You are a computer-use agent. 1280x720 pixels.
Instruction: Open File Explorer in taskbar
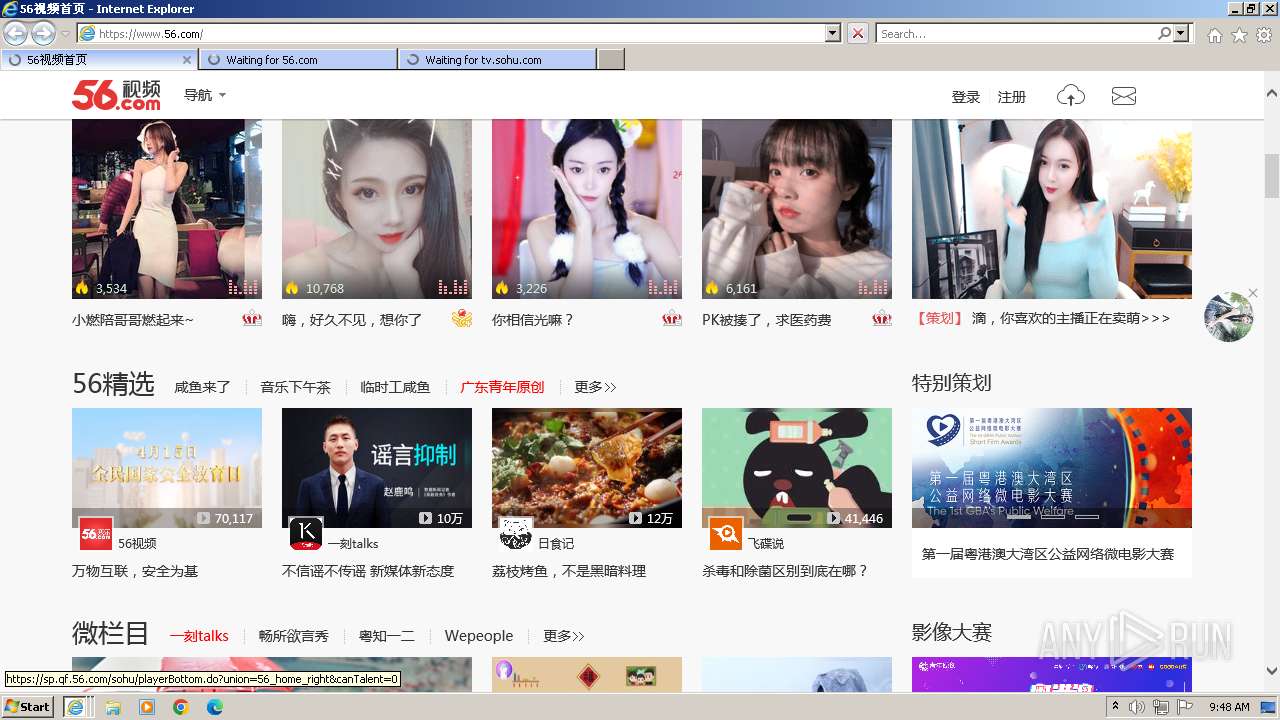coord(113,707)
